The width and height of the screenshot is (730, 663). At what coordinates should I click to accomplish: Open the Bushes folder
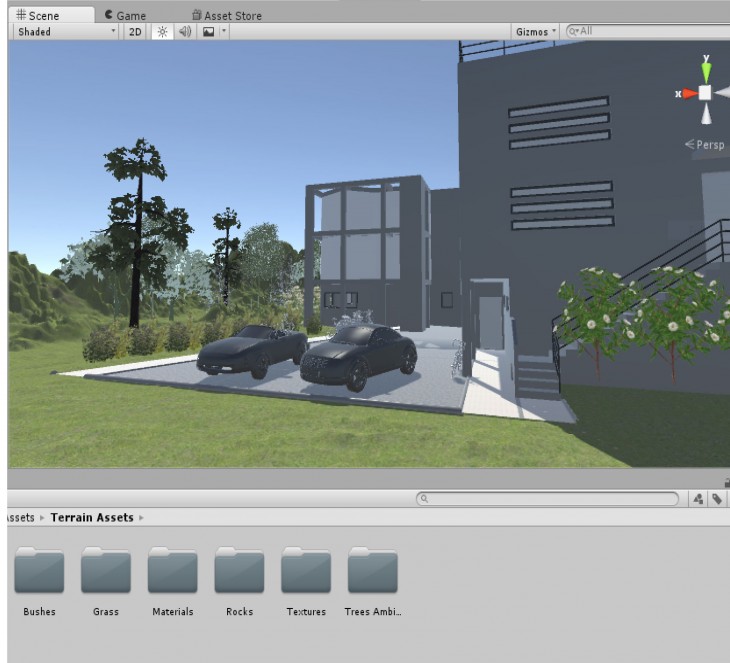pos(39,572)
